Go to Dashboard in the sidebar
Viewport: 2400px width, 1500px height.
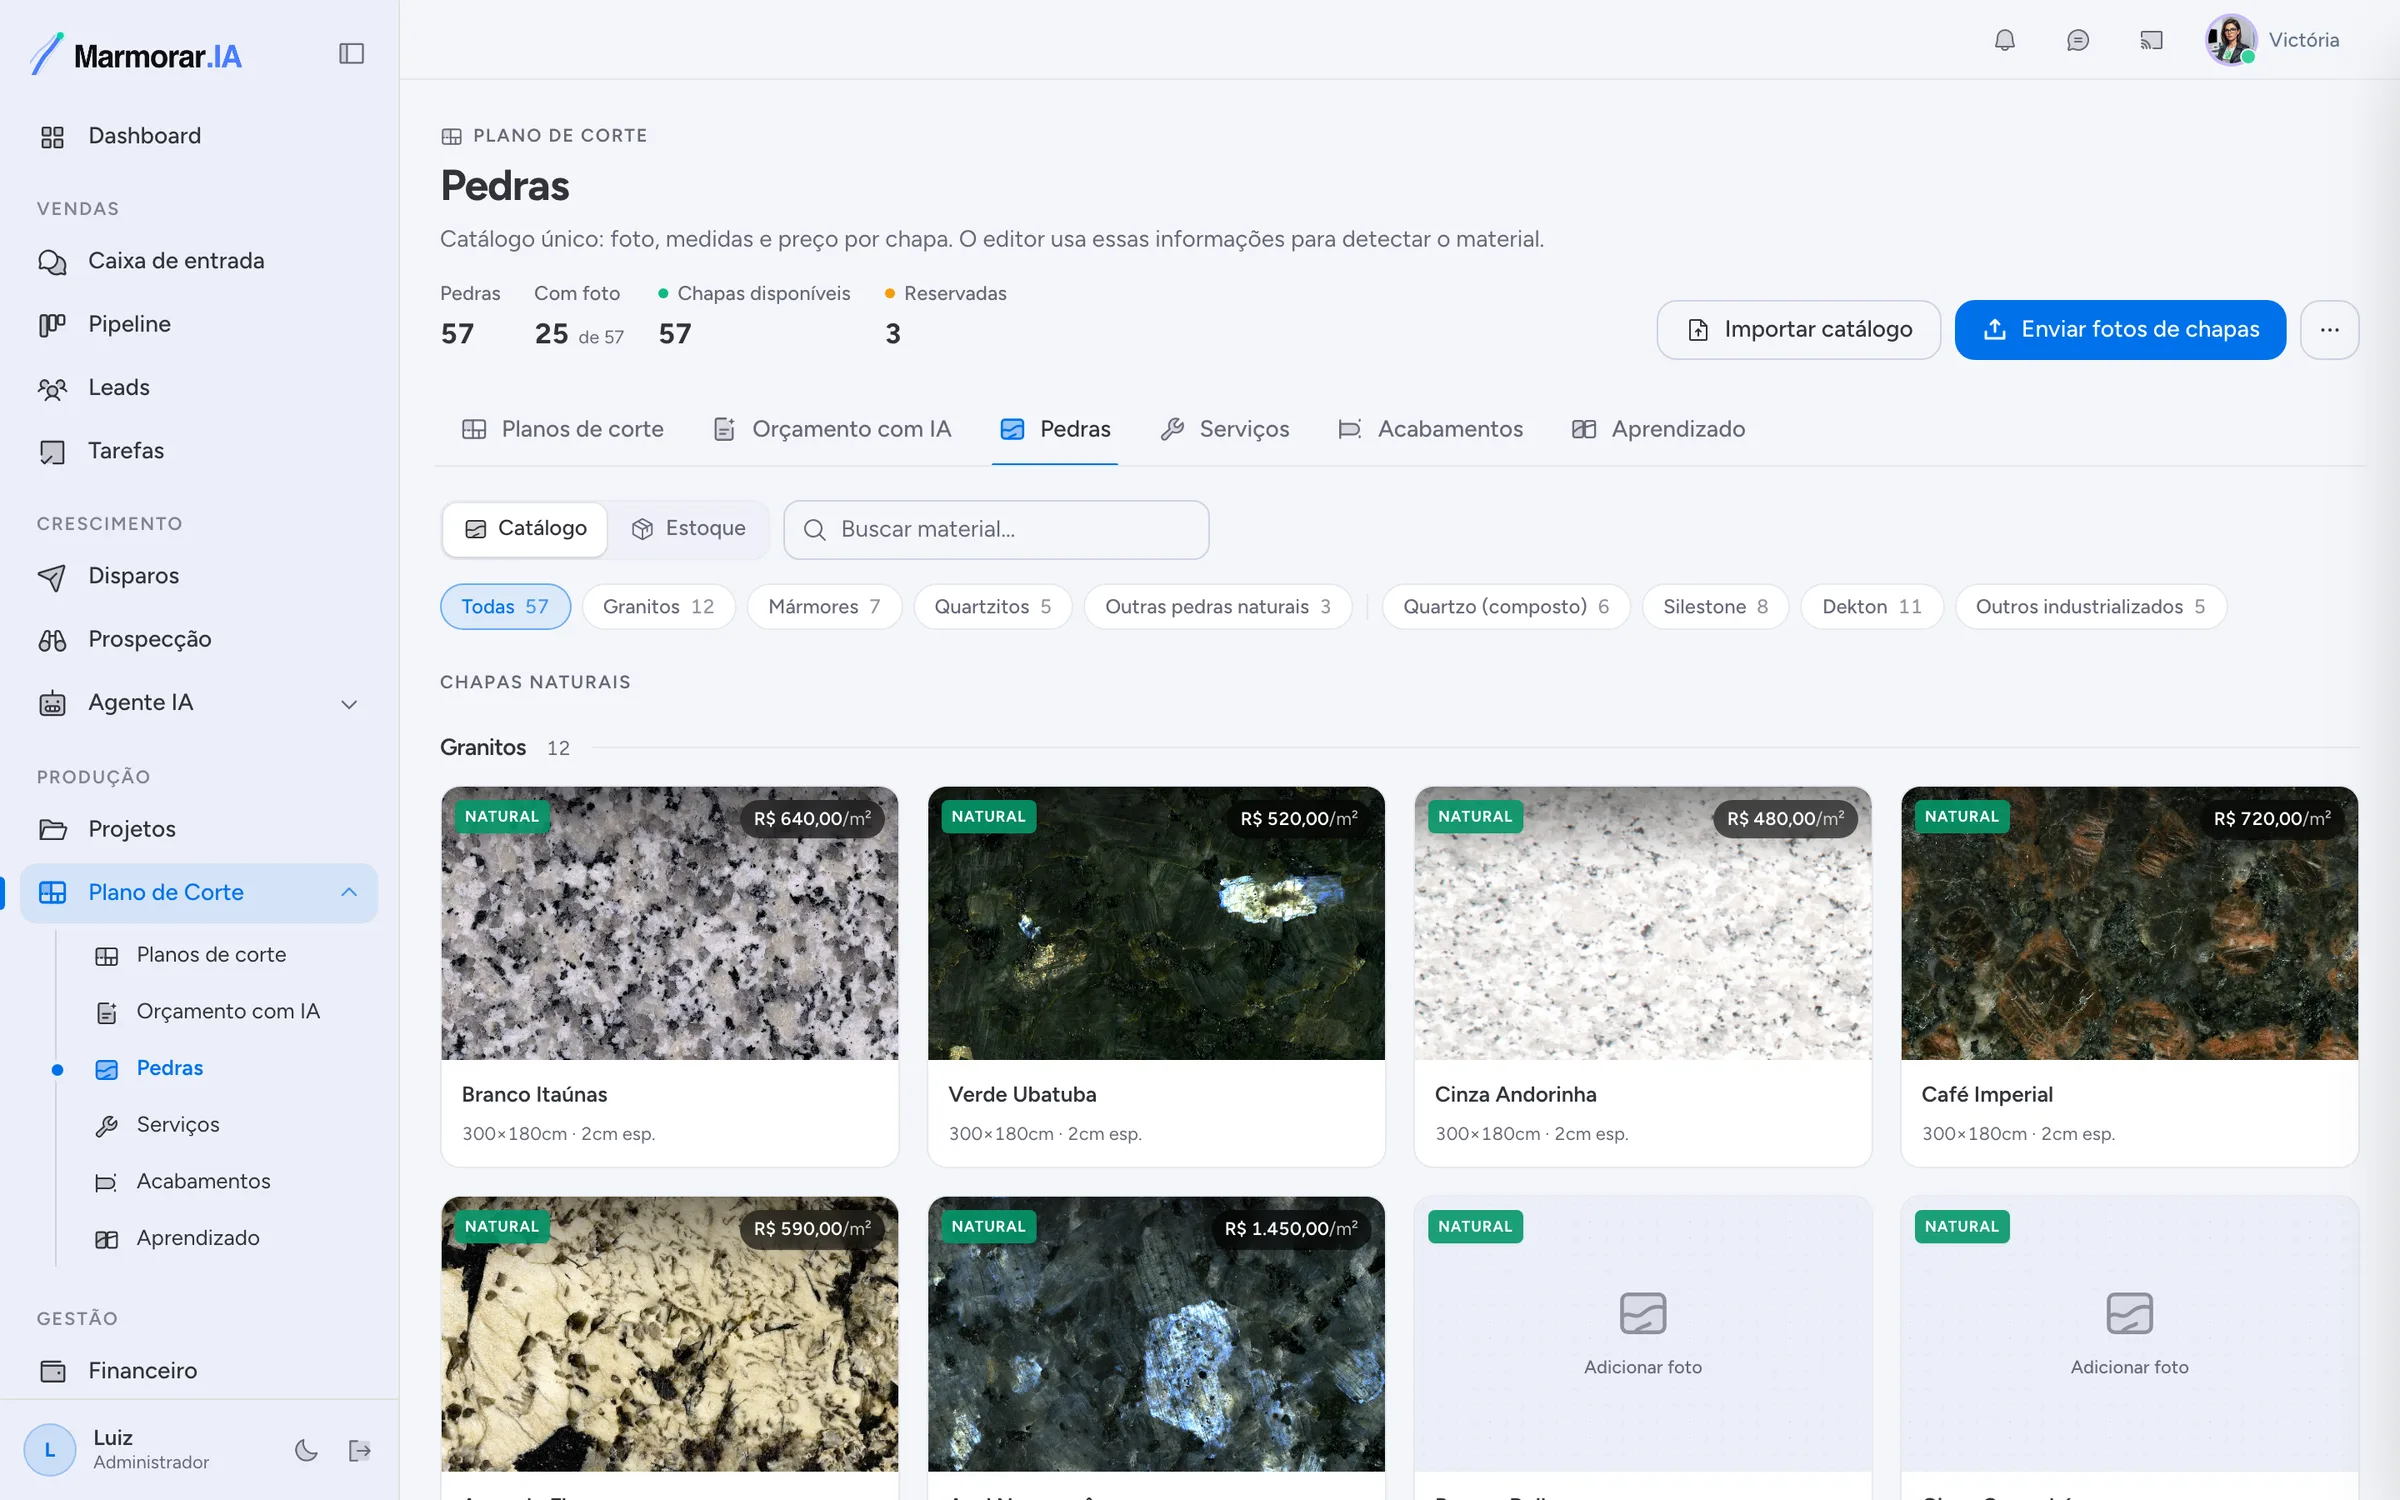(x=200, y=136)
